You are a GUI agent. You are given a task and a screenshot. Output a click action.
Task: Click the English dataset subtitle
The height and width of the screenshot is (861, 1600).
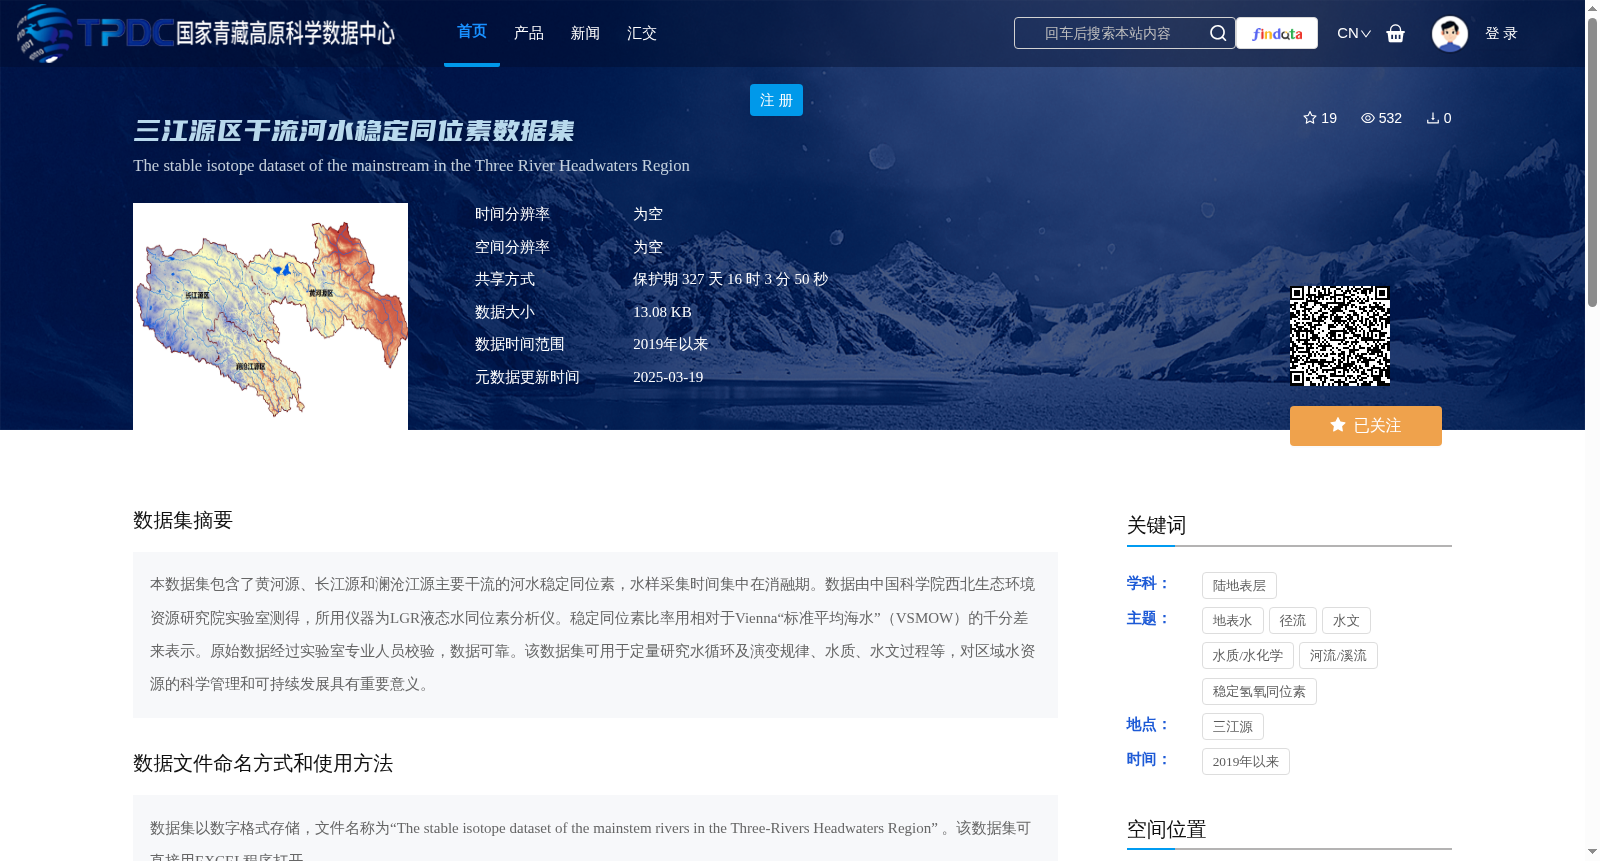tap(411, 166)
